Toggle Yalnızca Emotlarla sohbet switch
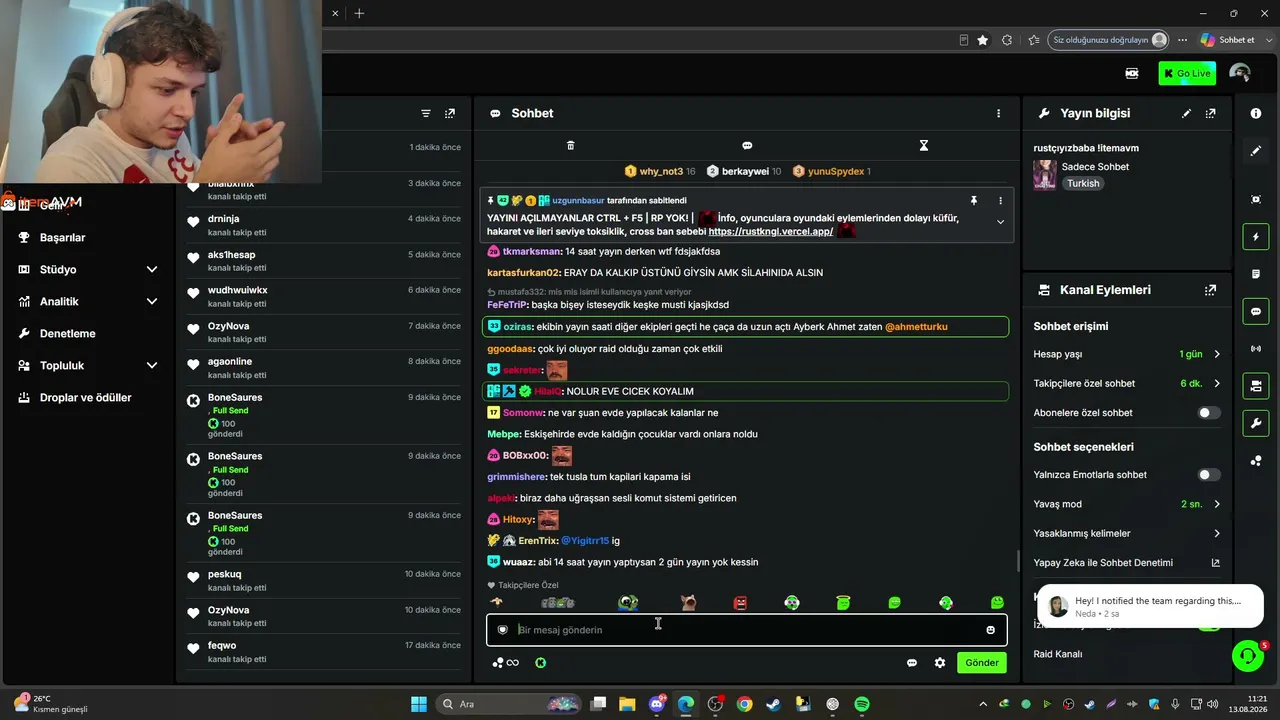Viewport: 1280px width, 720px height. click(x=1209, y=475)
